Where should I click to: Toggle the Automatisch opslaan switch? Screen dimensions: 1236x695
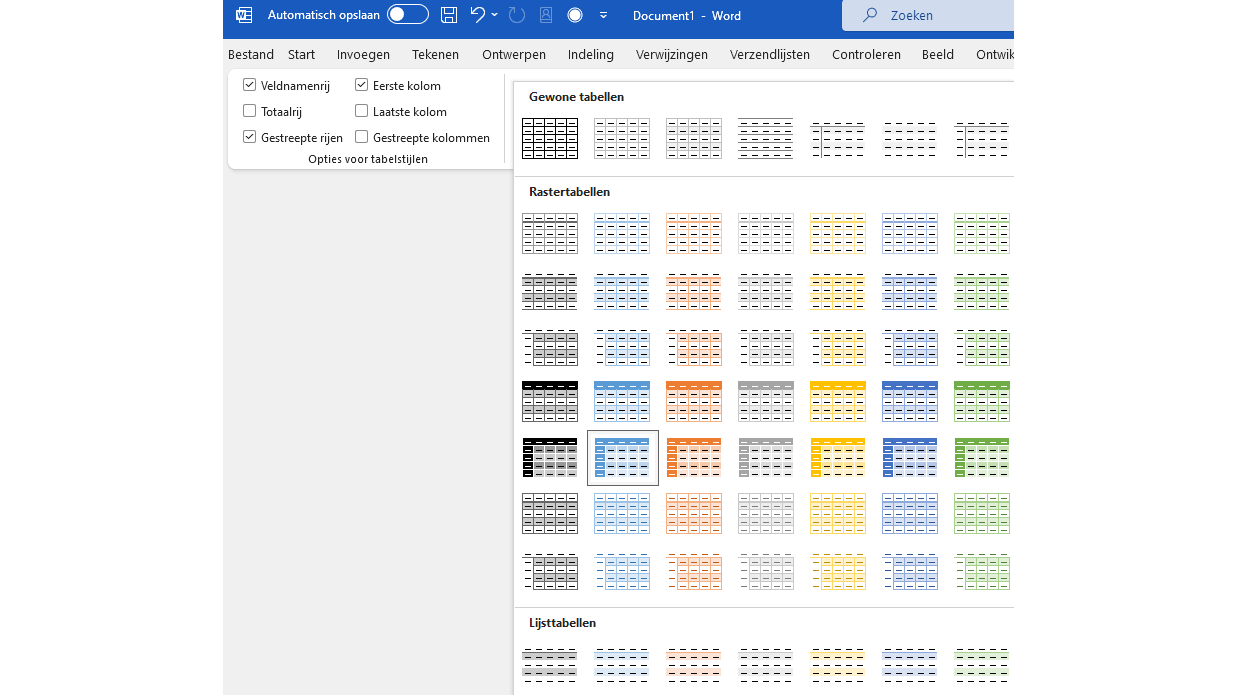408,15
